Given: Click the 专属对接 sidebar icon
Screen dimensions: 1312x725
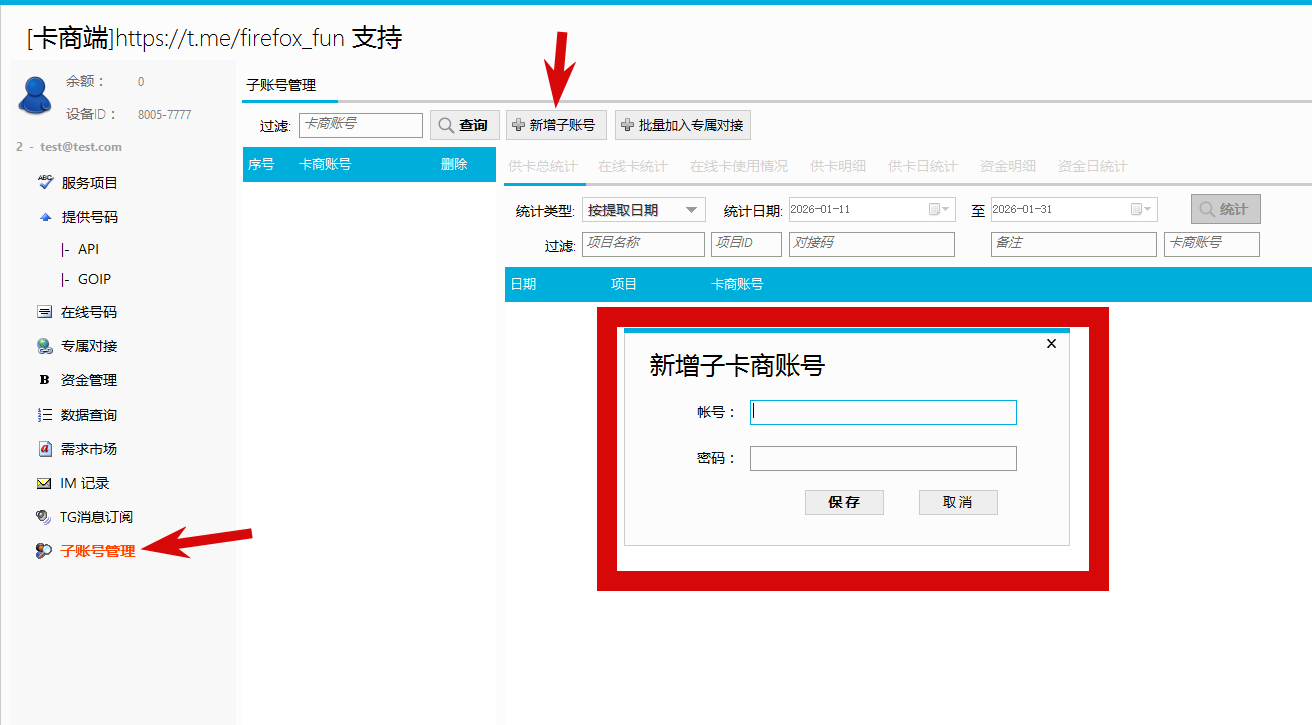Looking at the screenshot, I should 44,346.
